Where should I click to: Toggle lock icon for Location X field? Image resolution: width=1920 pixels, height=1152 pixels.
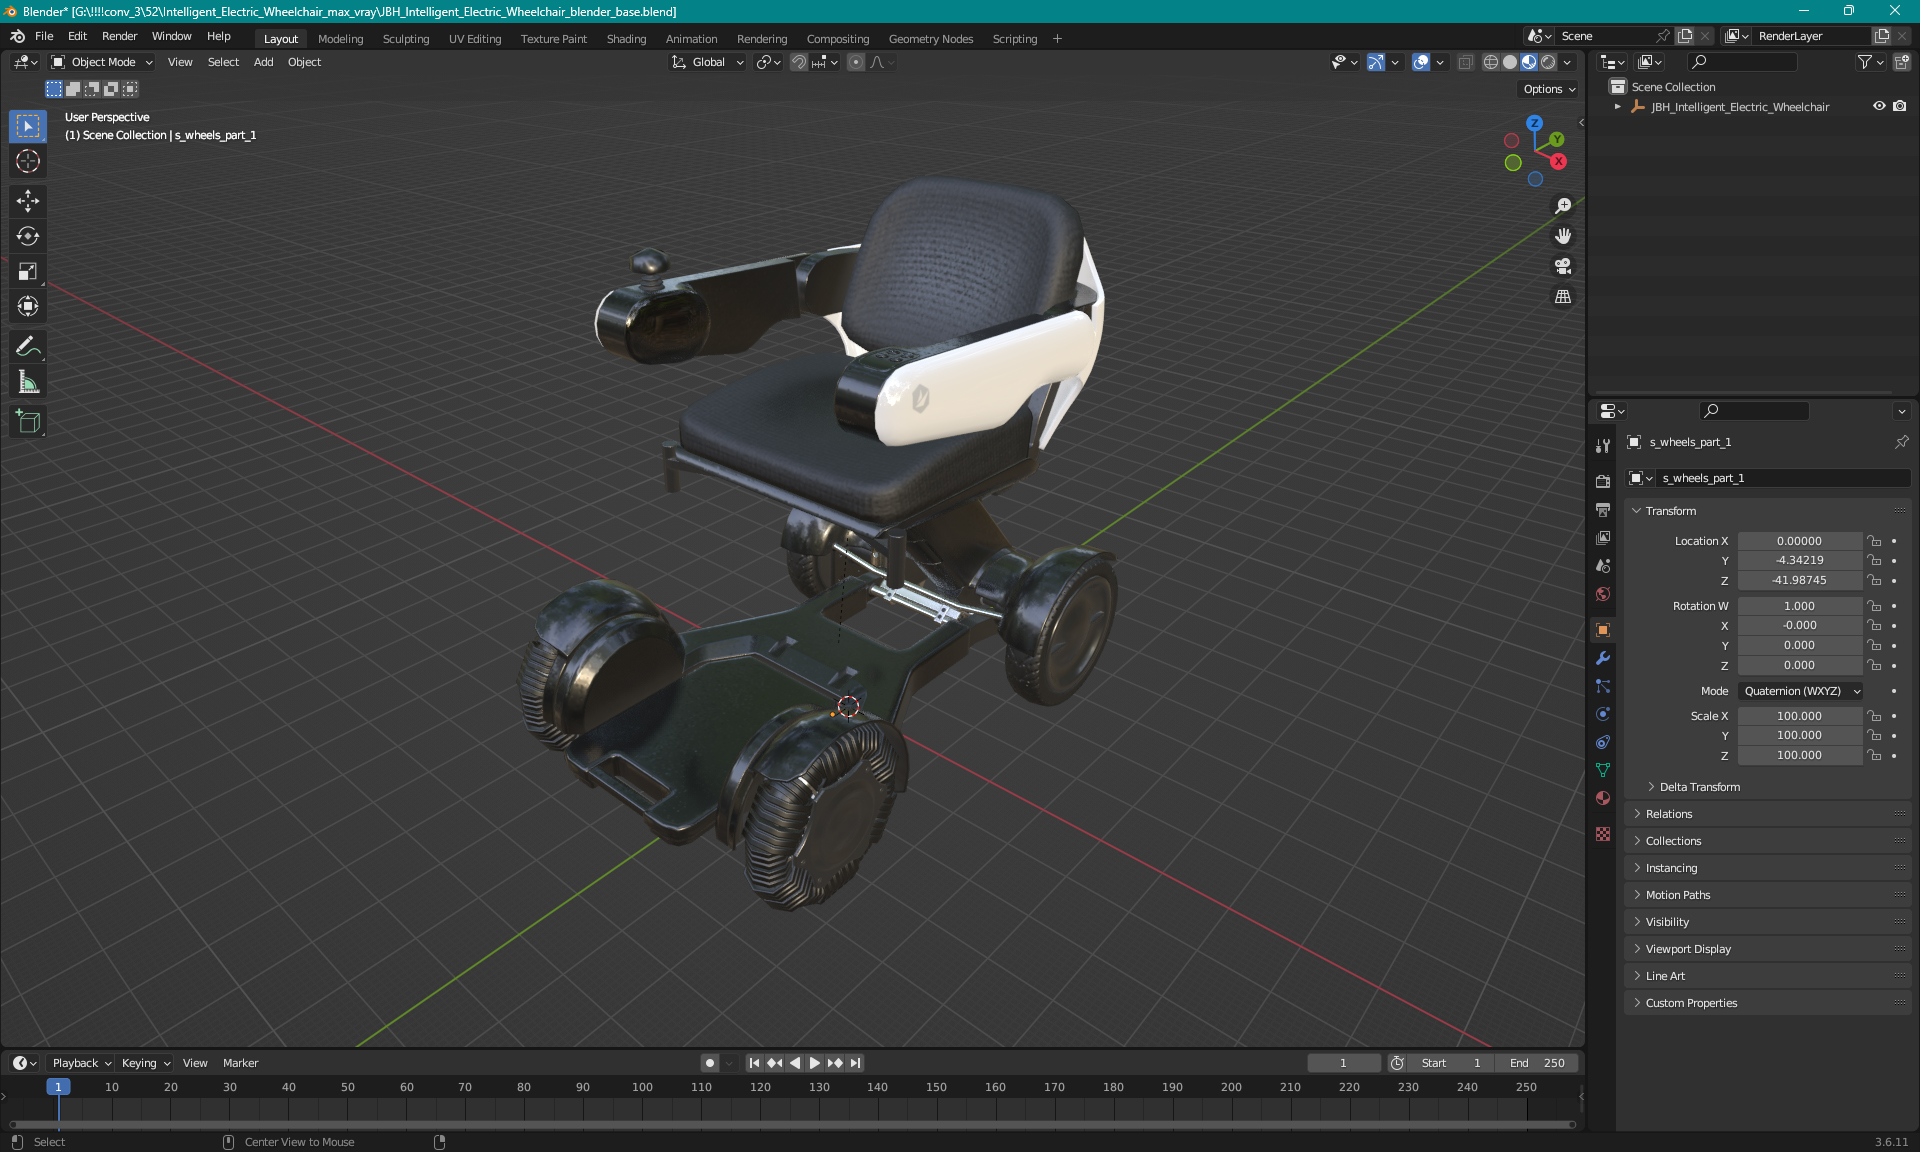pos(1875,539)
